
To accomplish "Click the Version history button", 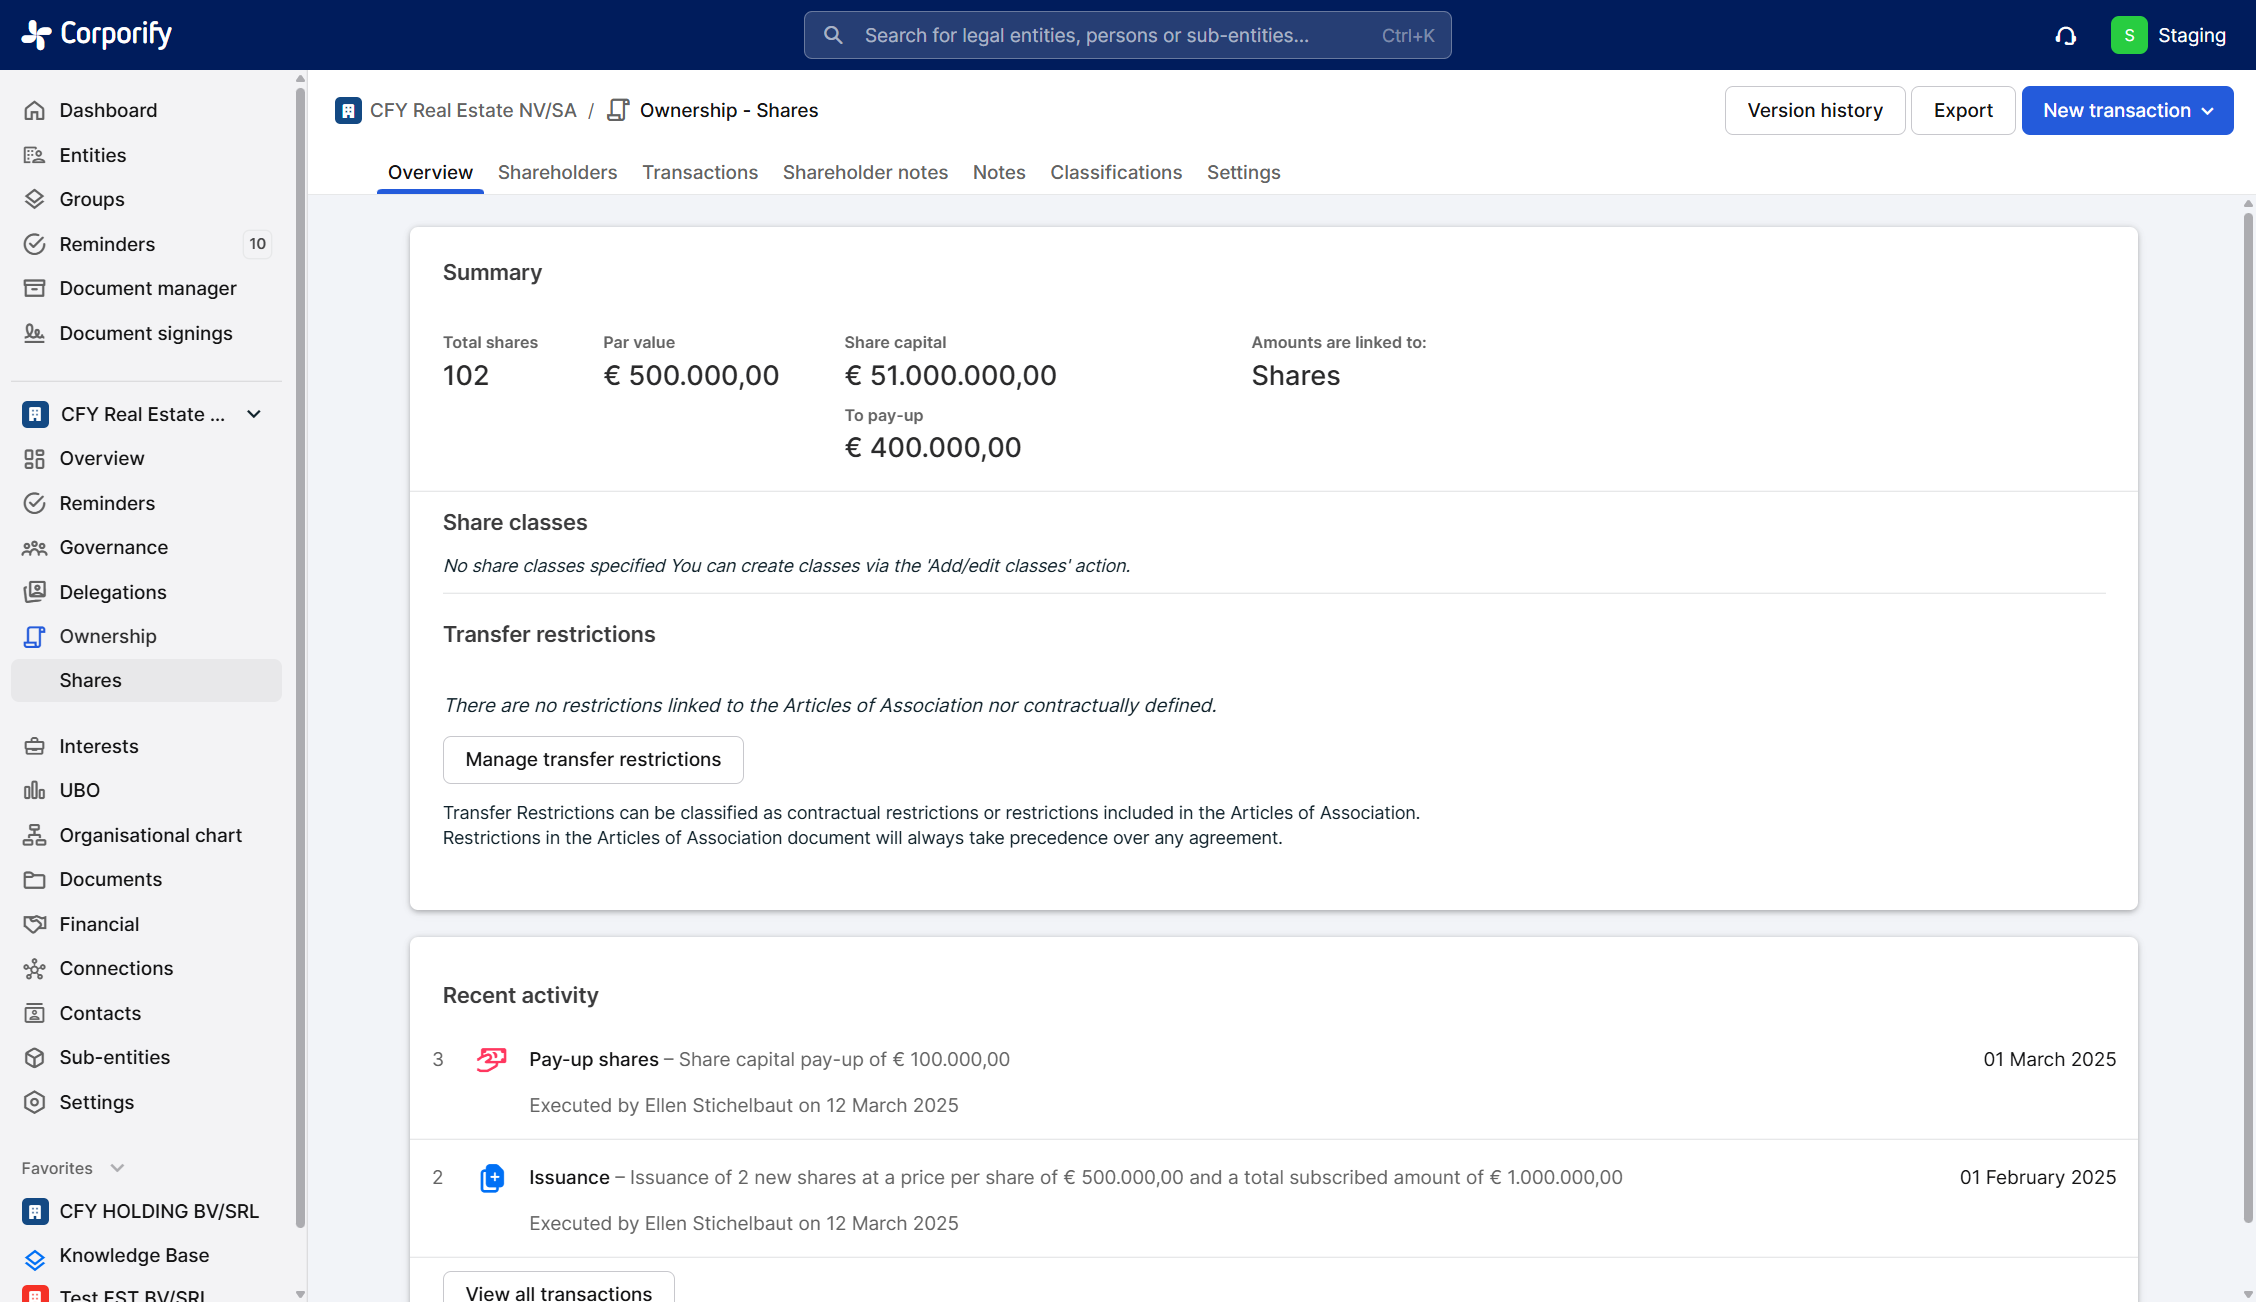I will point(1814,110).
